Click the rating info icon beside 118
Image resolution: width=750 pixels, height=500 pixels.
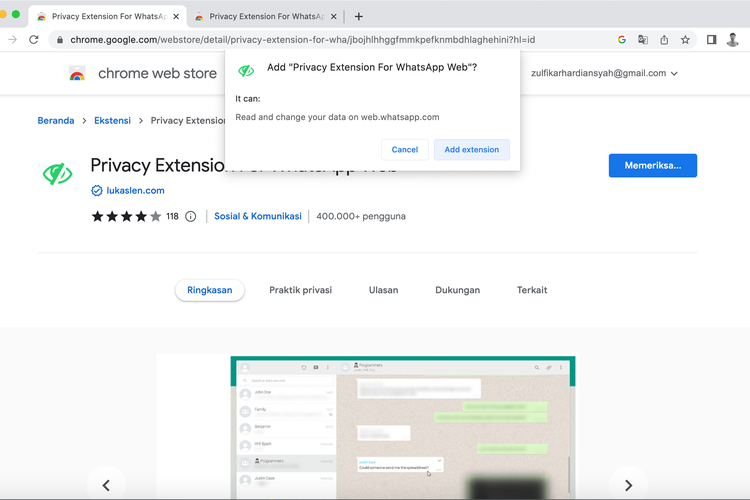[191, 216]
